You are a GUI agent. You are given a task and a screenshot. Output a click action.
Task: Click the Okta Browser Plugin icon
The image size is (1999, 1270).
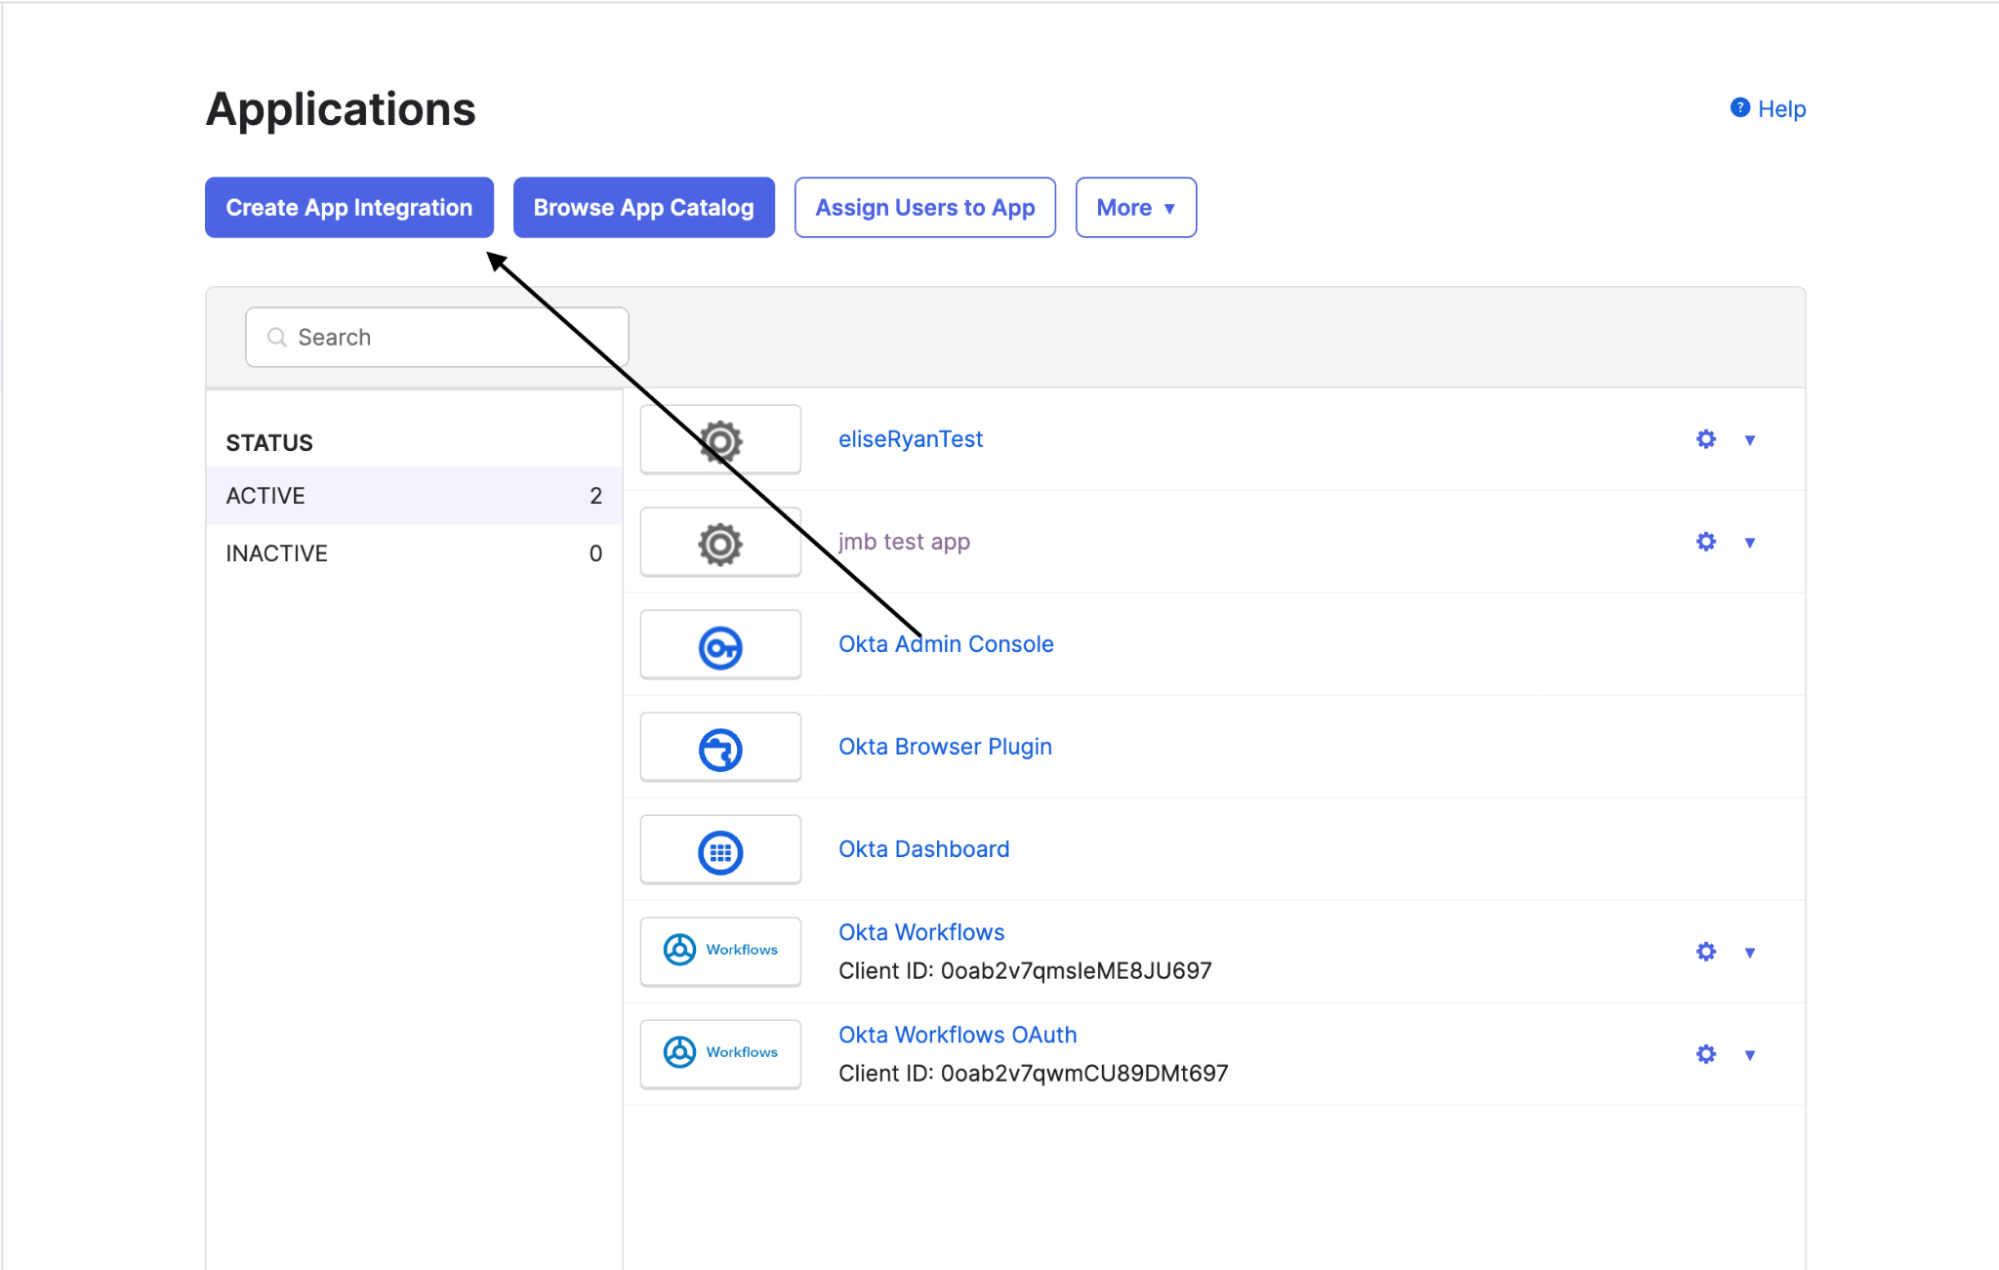tap(720, 748)
